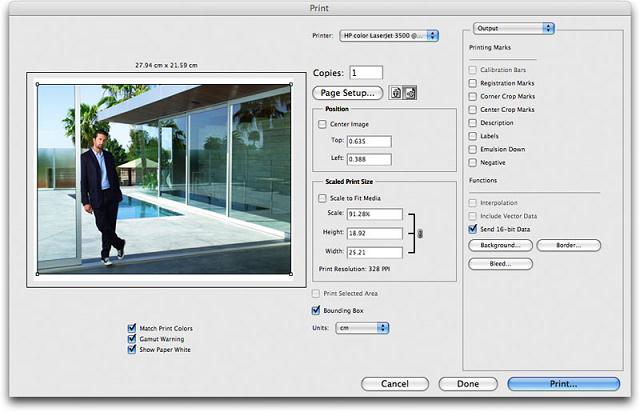
Task: Check the Description option
Action: click(x=473, y=122)
